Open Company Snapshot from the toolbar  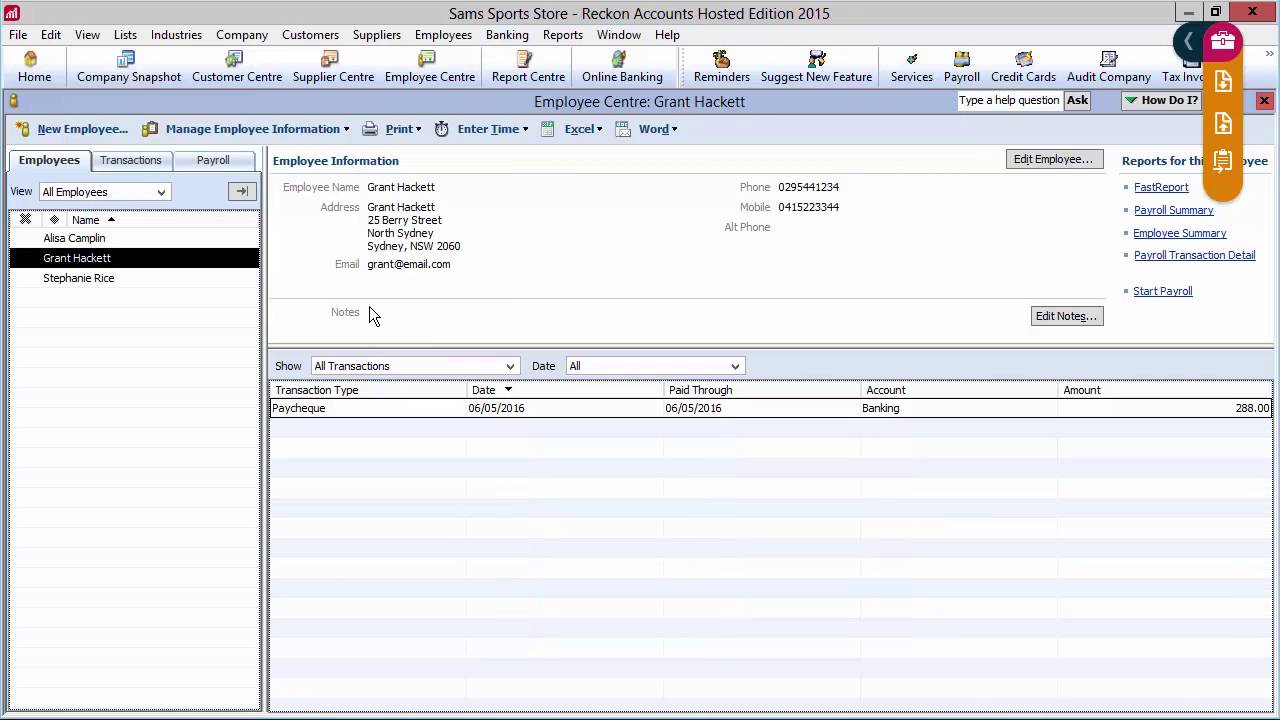pos(129,67)
